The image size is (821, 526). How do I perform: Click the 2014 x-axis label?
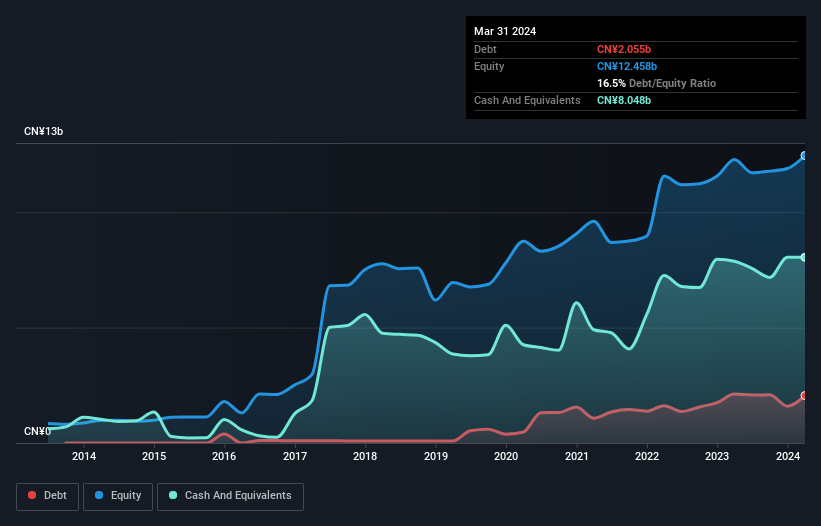[x=84, y=456]
